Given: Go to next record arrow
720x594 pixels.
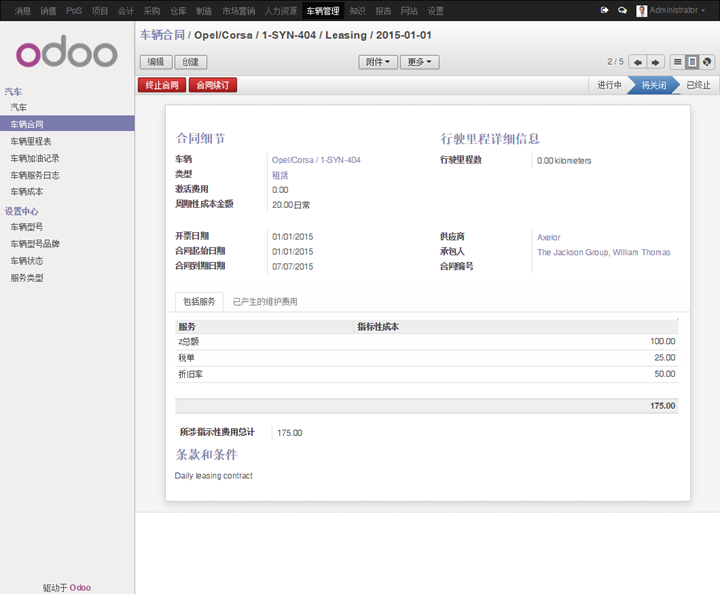Looking at the screenshot, I should tap(656, 62).
